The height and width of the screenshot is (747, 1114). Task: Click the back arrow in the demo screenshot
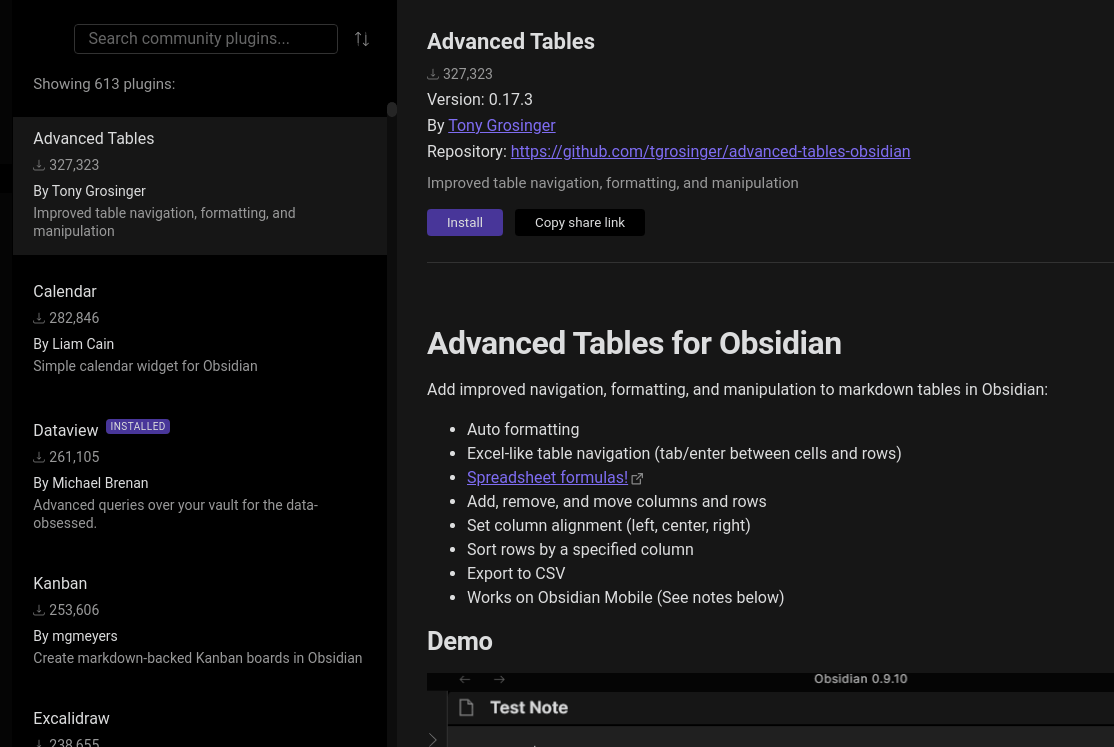(464, 679)
